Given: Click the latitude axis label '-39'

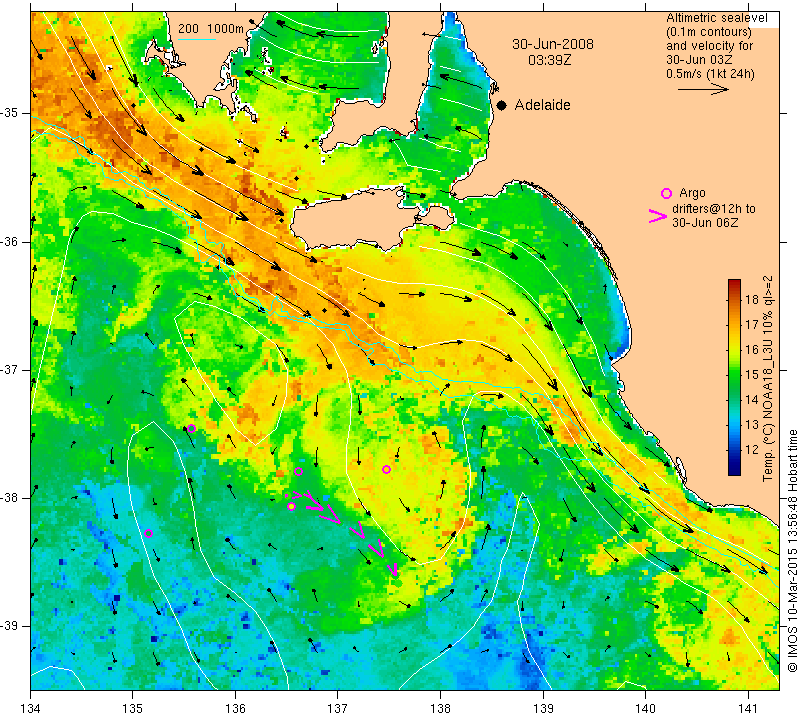Looking at the screenshot, I should [10, 626].
